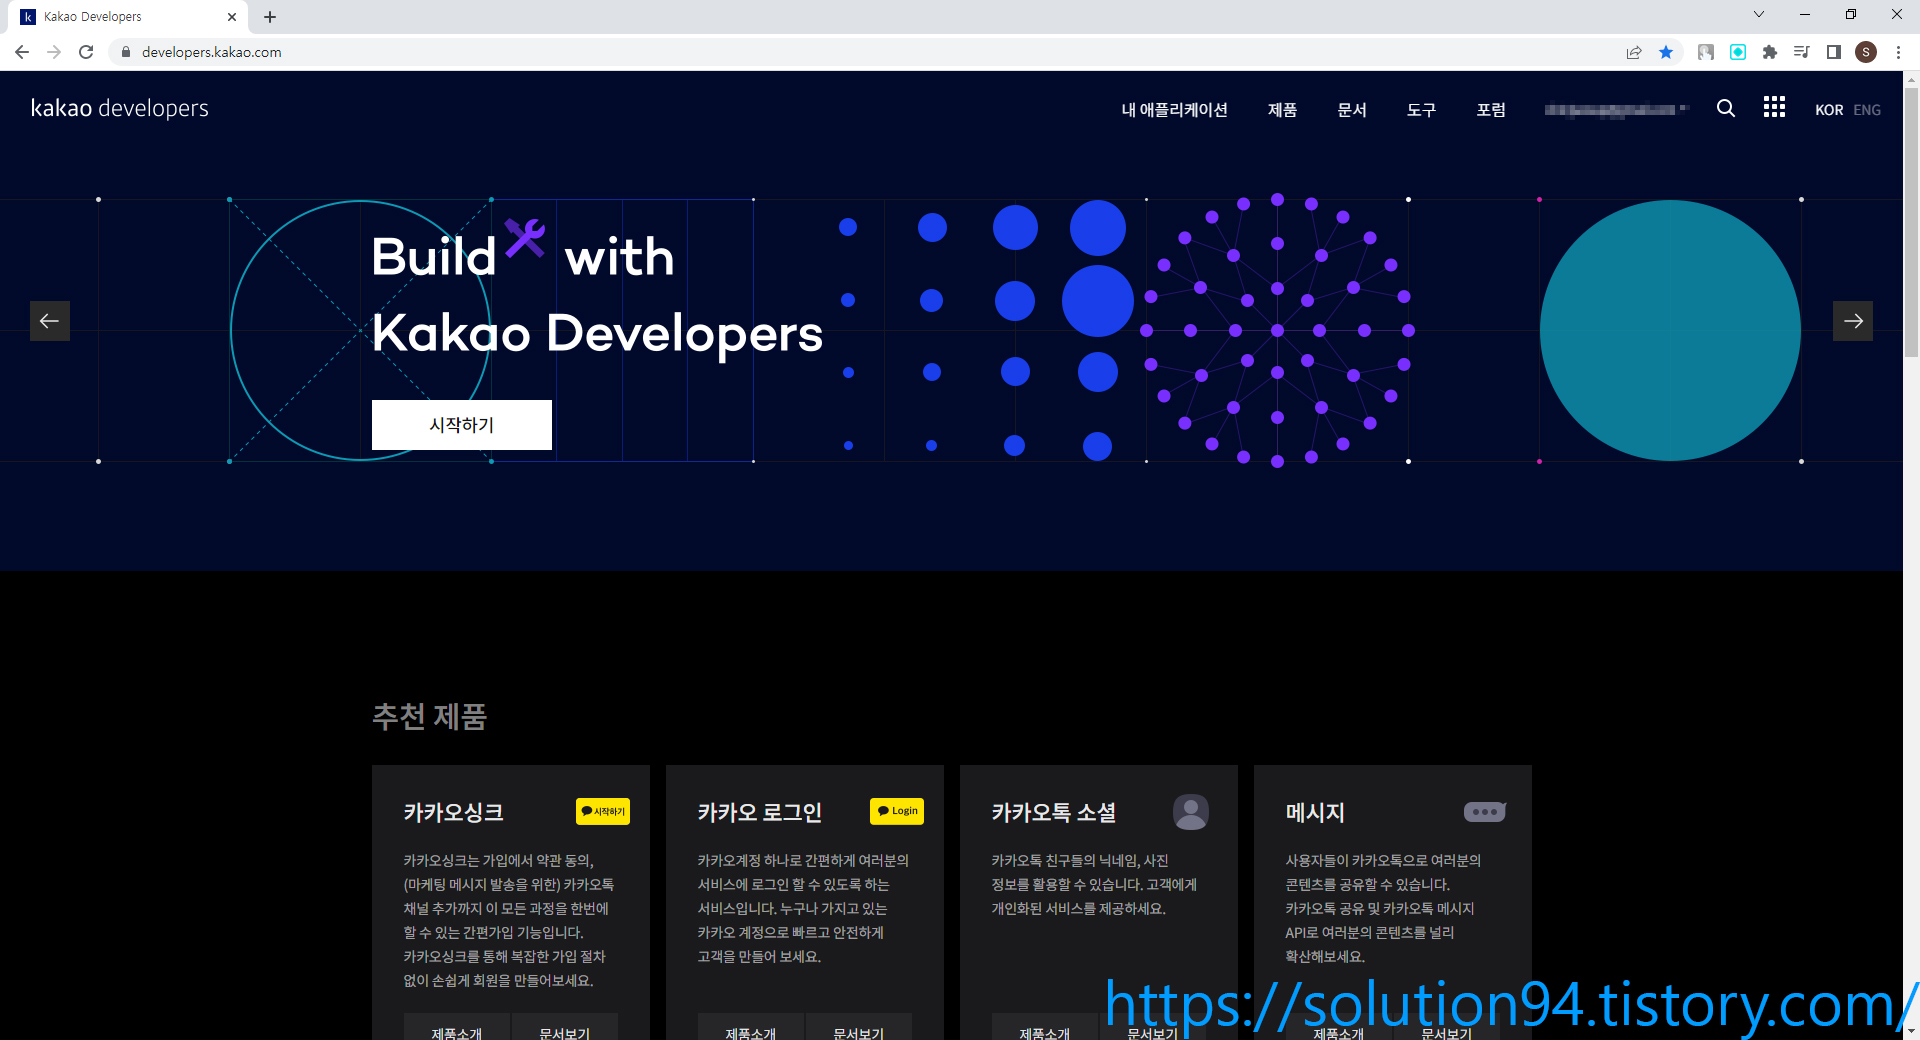Click the scrollbar down arrow
This screenshot has width=1920, height=1040.
tap(1911, 1031)
